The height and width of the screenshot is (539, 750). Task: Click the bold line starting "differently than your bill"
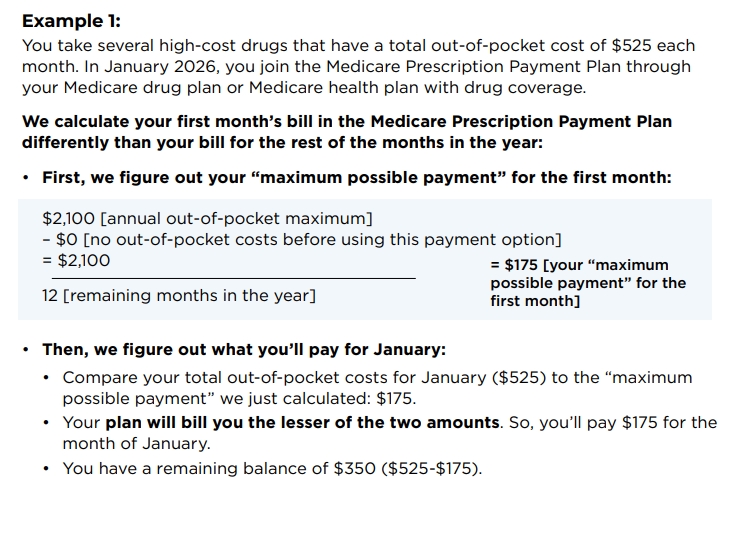point(282,142)
